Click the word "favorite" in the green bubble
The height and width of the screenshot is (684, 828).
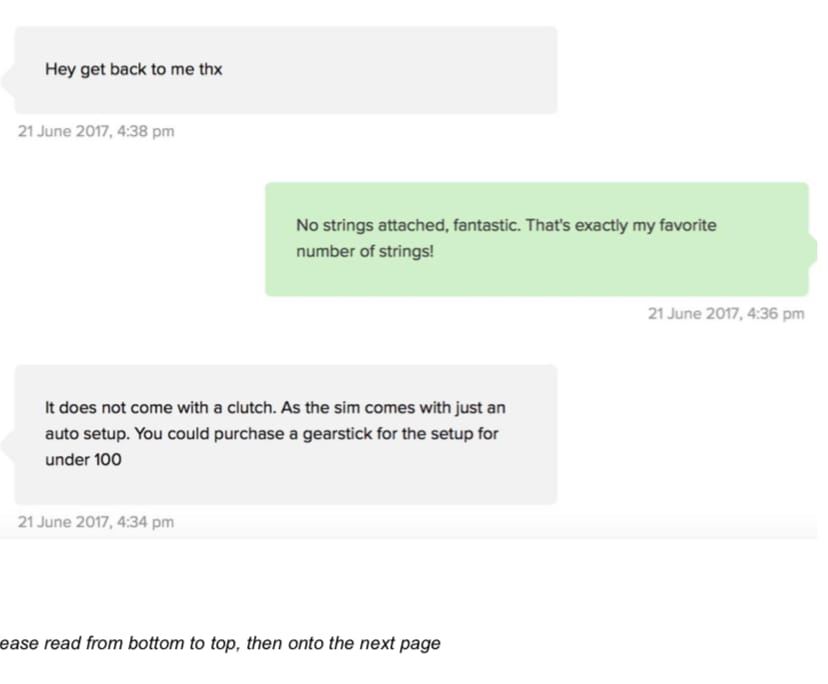[687, 226]
